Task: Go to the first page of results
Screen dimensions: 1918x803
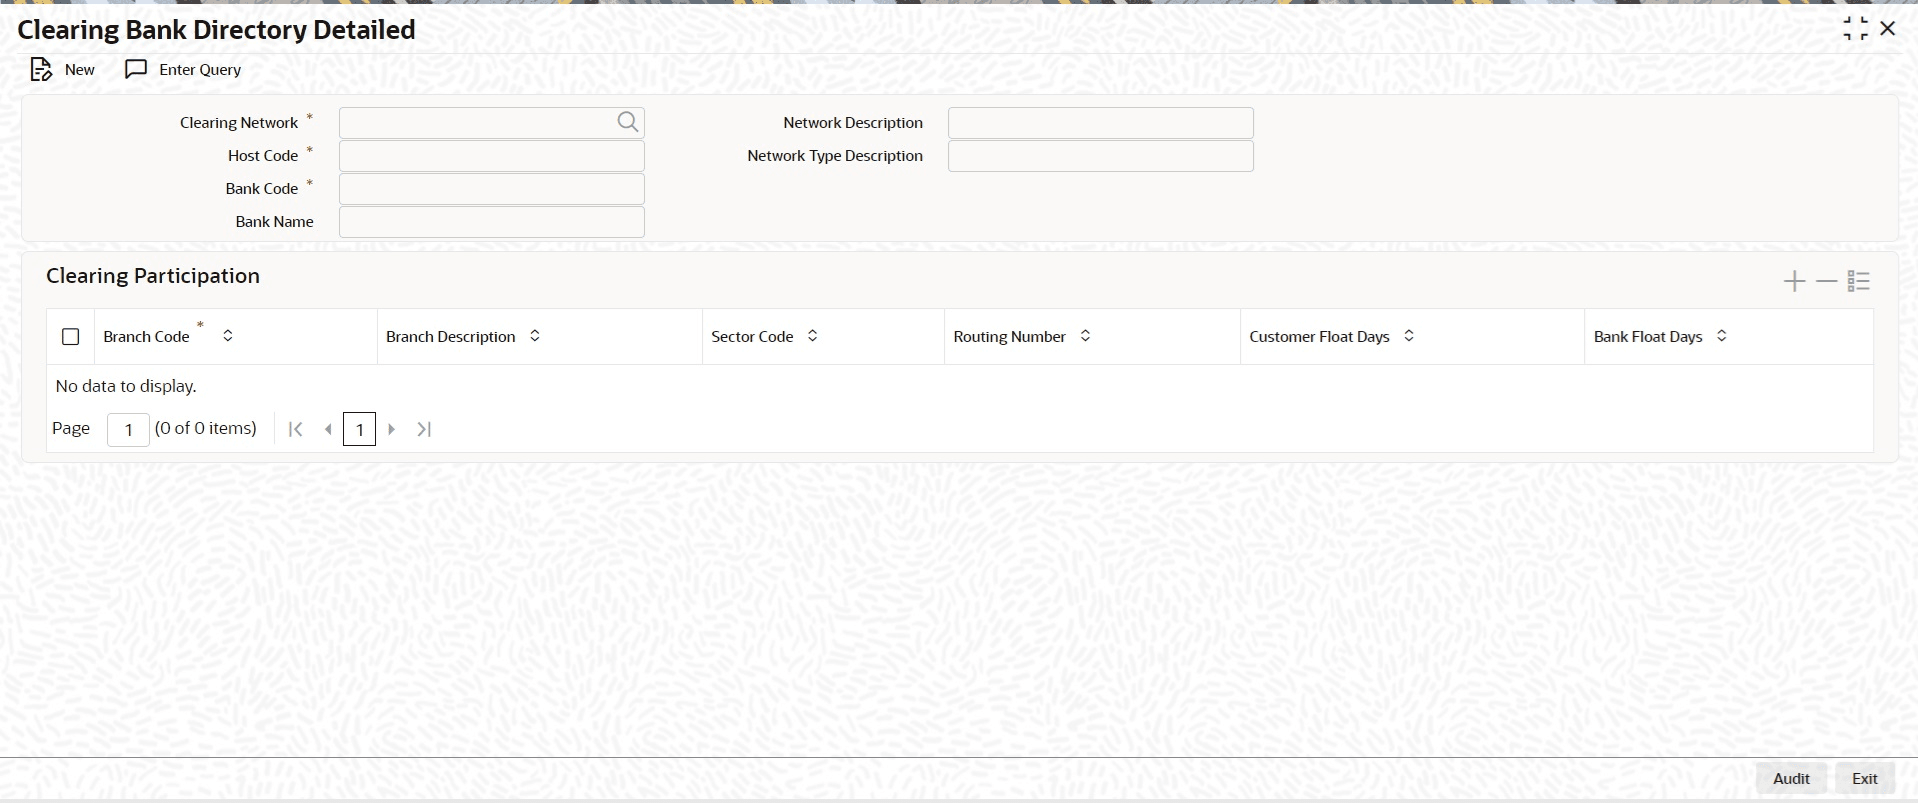Action: (x=295, y=429)
